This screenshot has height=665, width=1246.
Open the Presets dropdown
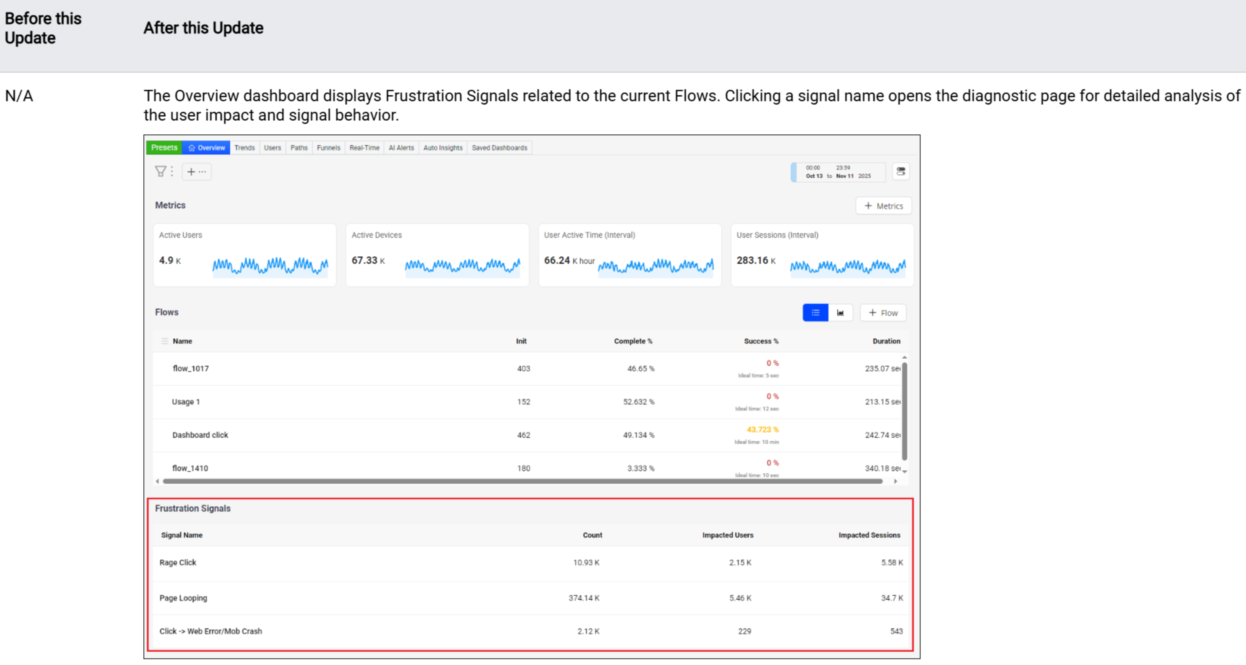pos(164,148)
